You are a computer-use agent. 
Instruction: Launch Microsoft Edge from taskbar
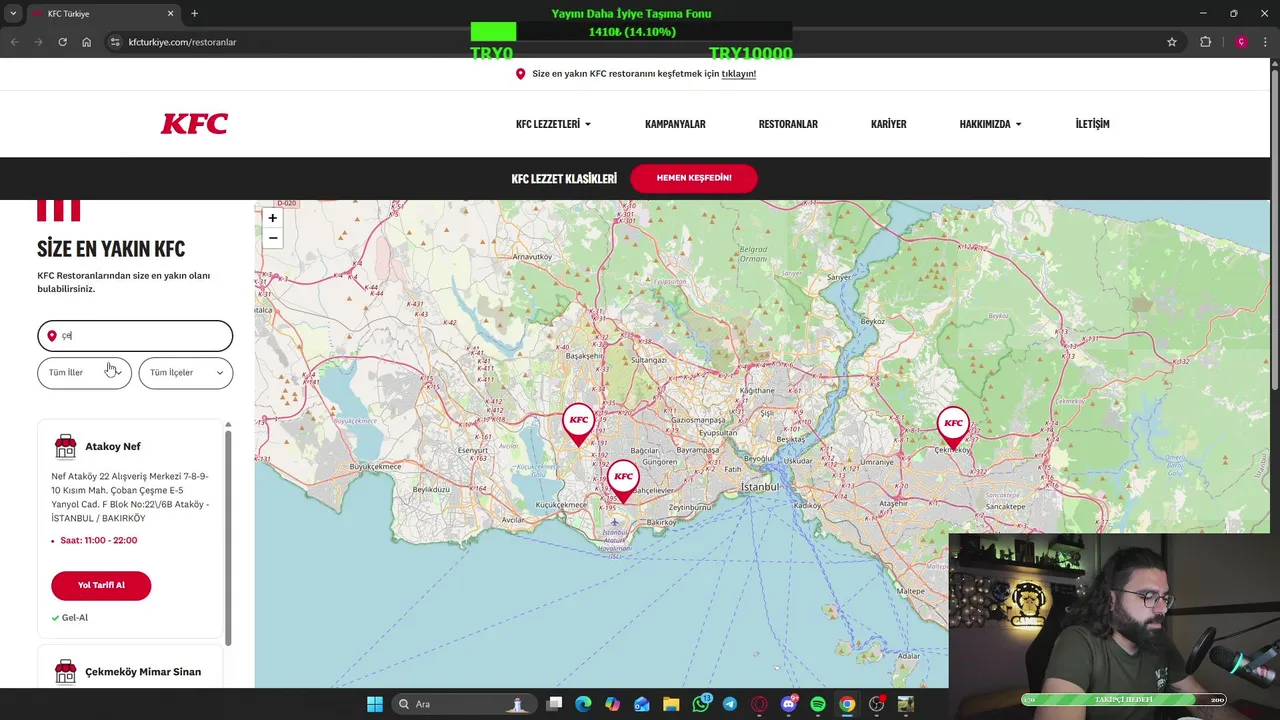583,704
